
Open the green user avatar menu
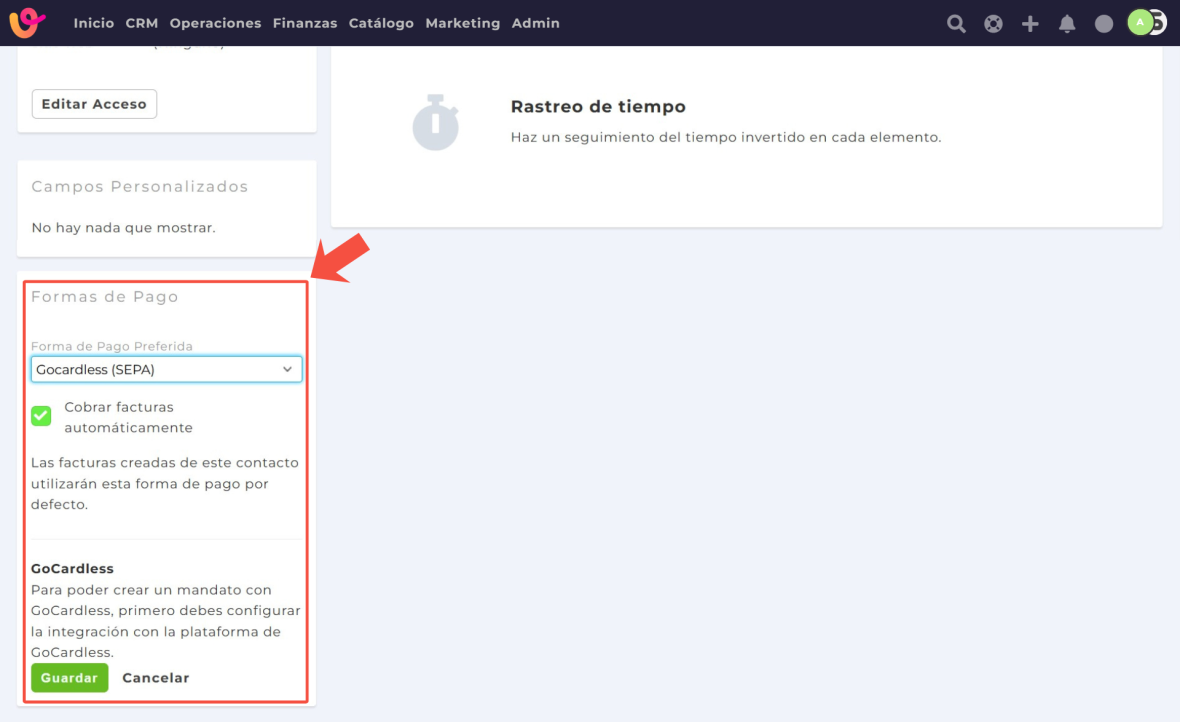(1140, 22)
